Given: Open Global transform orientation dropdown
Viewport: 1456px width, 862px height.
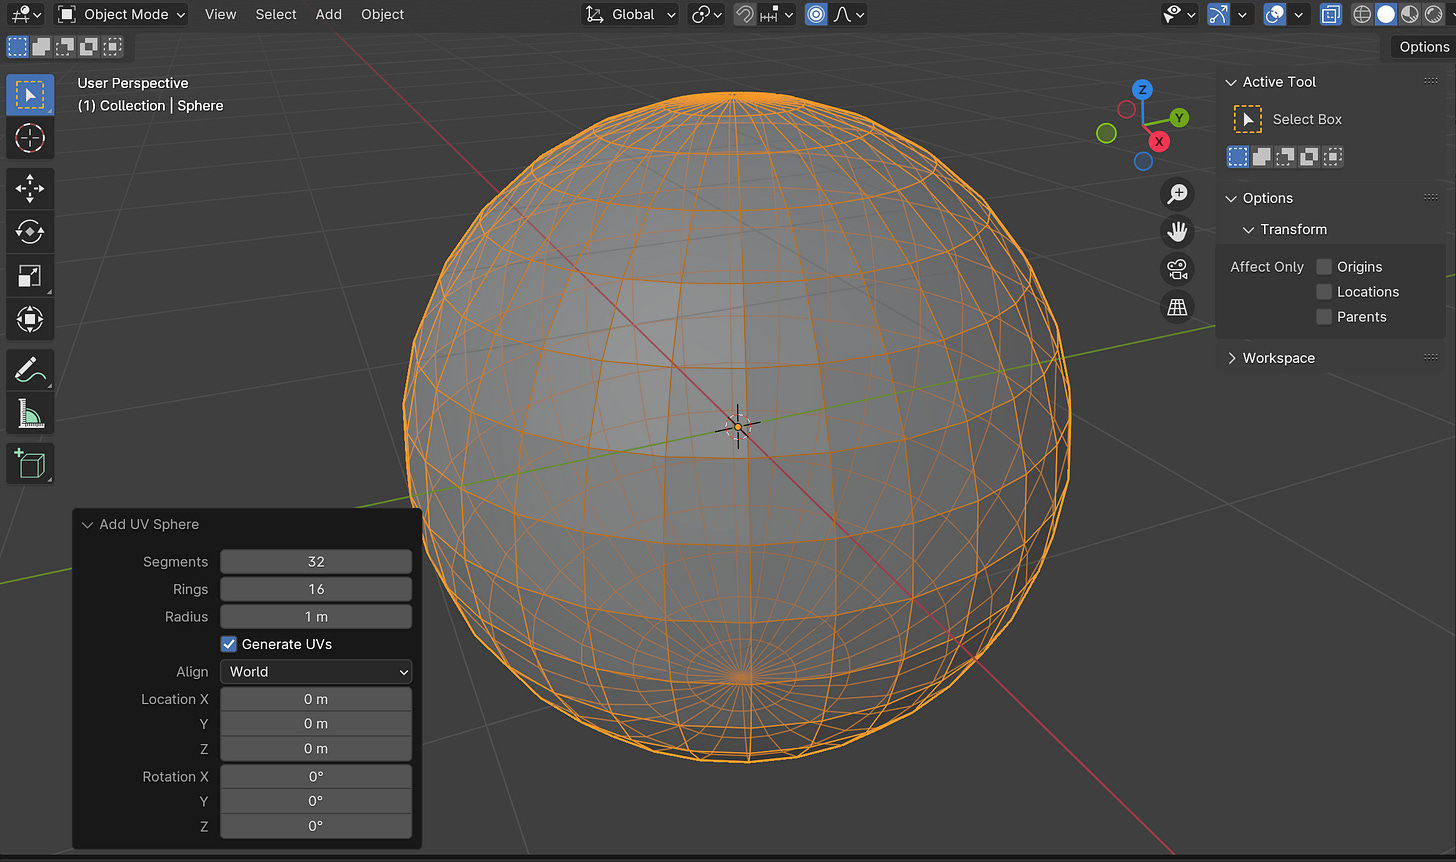Looking at the screenshot, I should click(x=631, y=14).
